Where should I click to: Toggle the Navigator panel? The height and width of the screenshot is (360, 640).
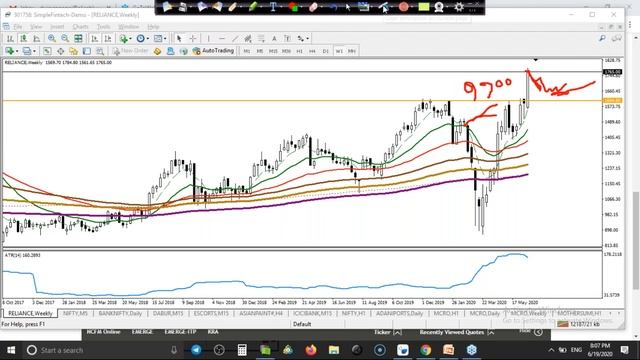(x=73, y=51)
